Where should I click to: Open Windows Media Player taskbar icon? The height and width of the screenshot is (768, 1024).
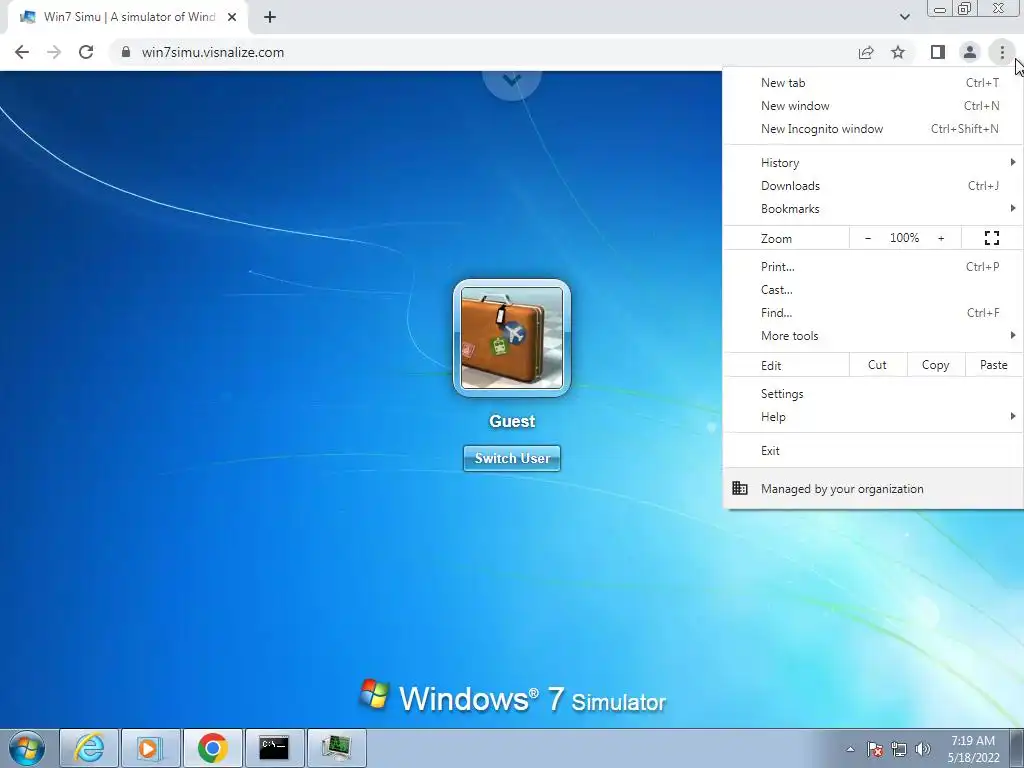pos(150,748)
